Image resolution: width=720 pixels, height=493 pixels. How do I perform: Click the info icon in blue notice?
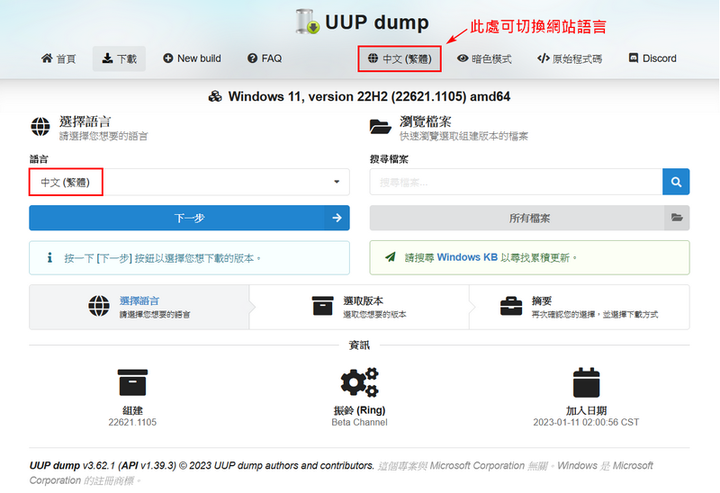pos(50,258)
